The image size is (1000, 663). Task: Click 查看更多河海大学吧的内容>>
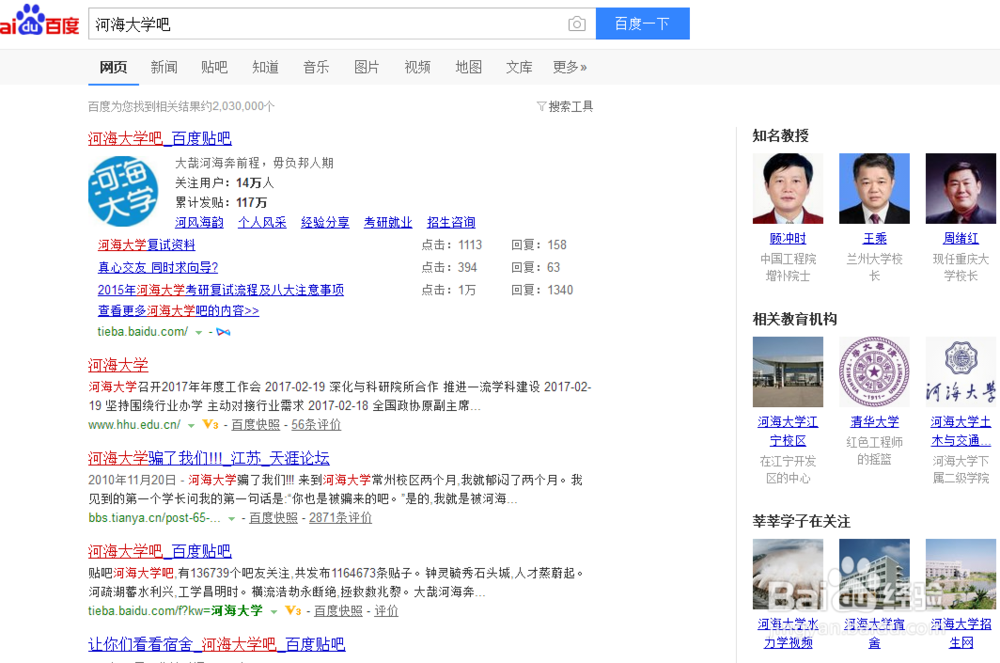click(179, 311)
